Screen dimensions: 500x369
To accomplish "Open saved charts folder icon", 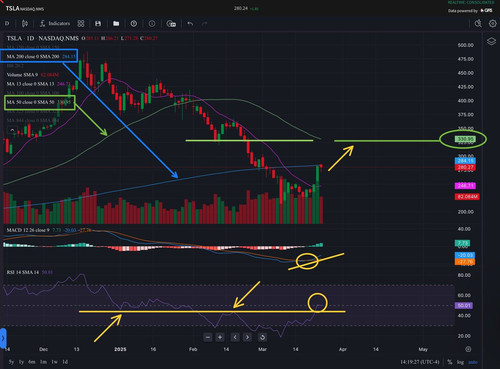I will [x=116, y=24].
